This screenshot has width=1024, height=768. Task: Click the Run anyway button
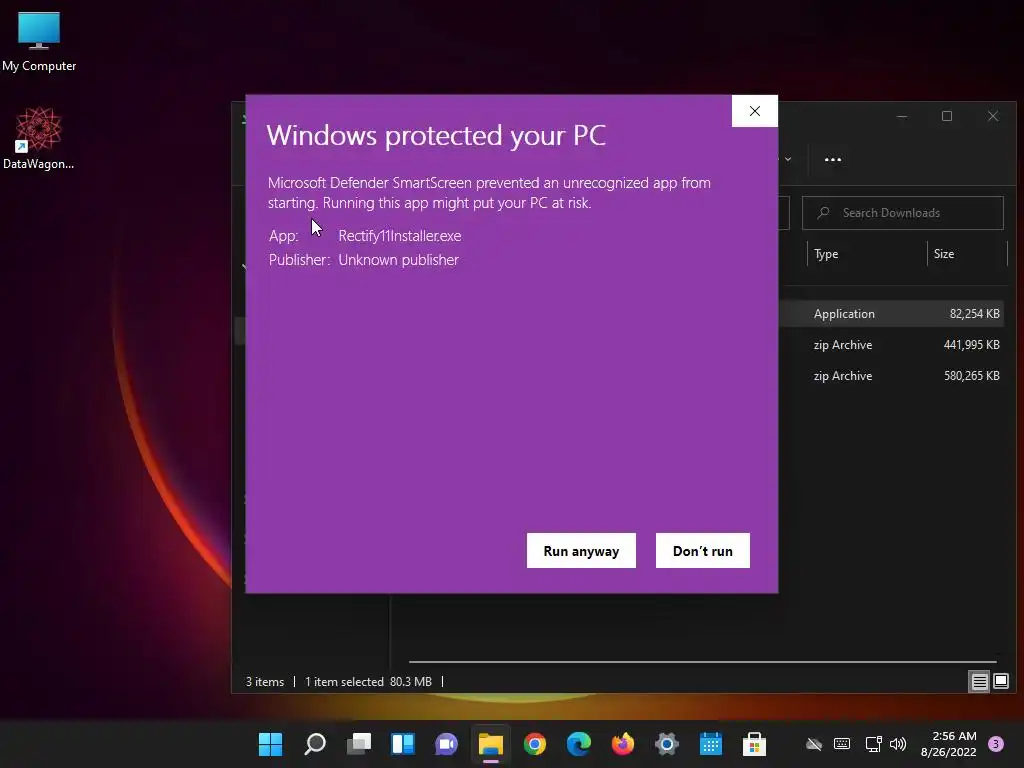(581, 551)
